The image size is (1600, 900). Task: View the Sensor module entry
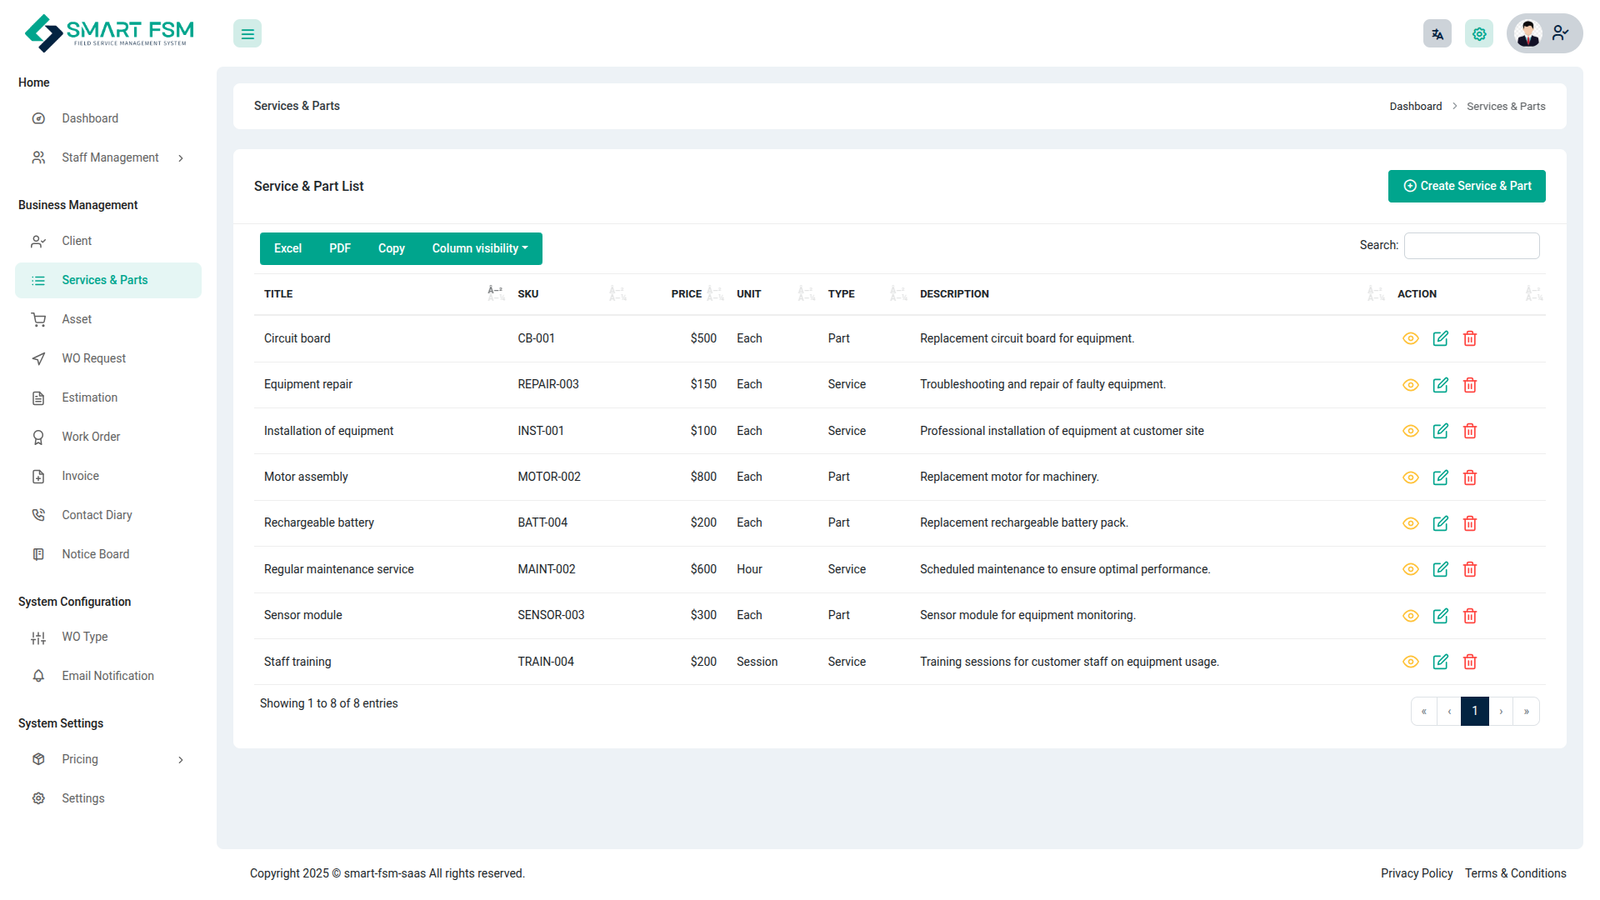pos(1410,616)
